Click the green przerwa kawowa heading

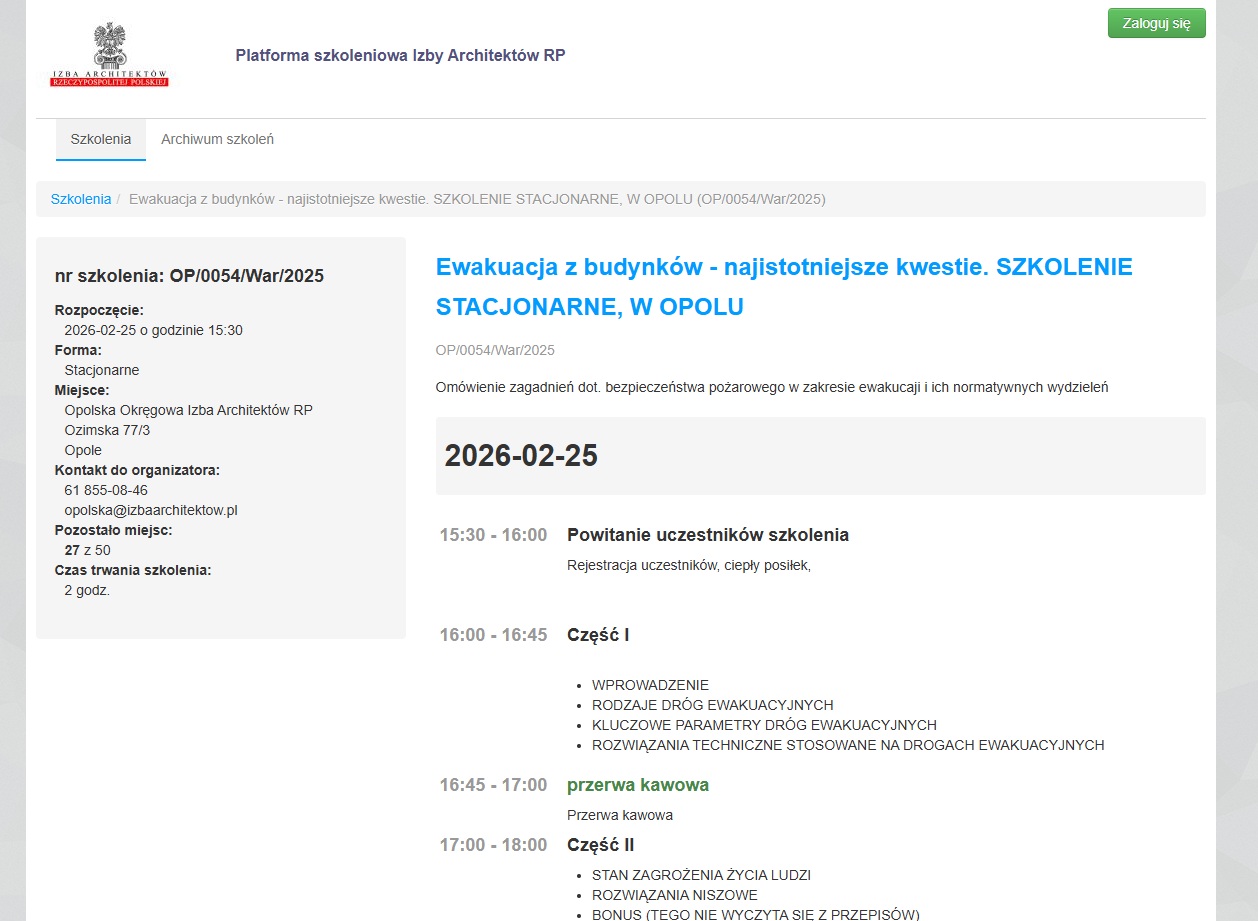point(637,785)
